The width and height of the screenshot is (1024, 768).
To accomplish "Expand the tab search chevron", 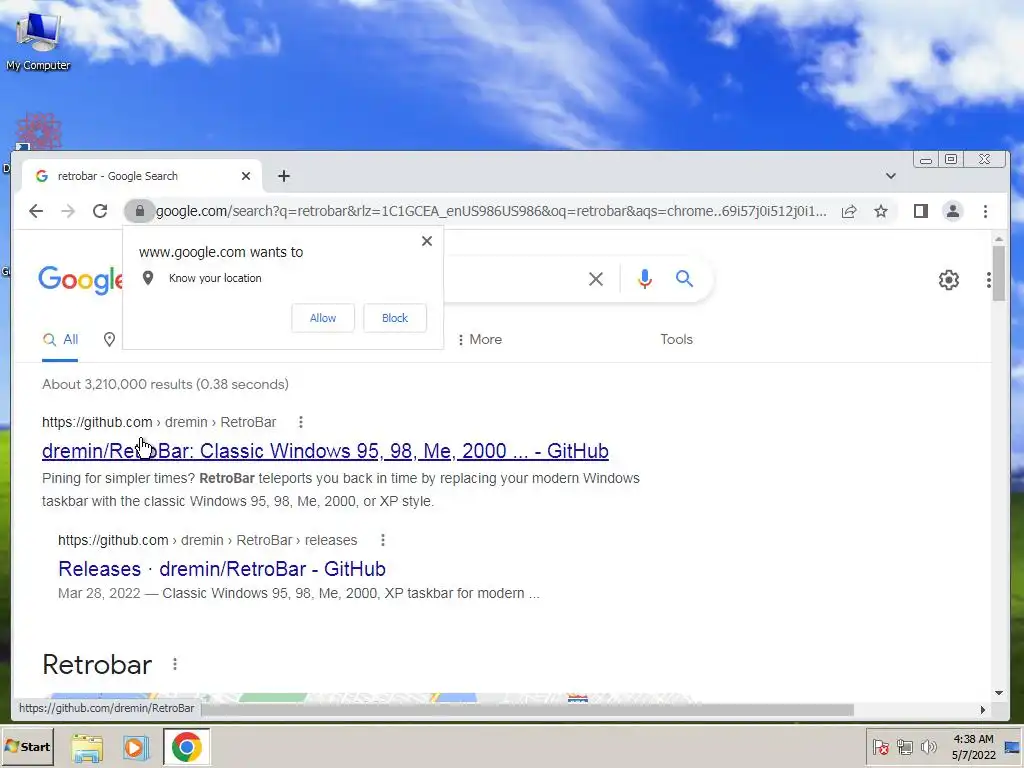I will click(x=890, y=176).
